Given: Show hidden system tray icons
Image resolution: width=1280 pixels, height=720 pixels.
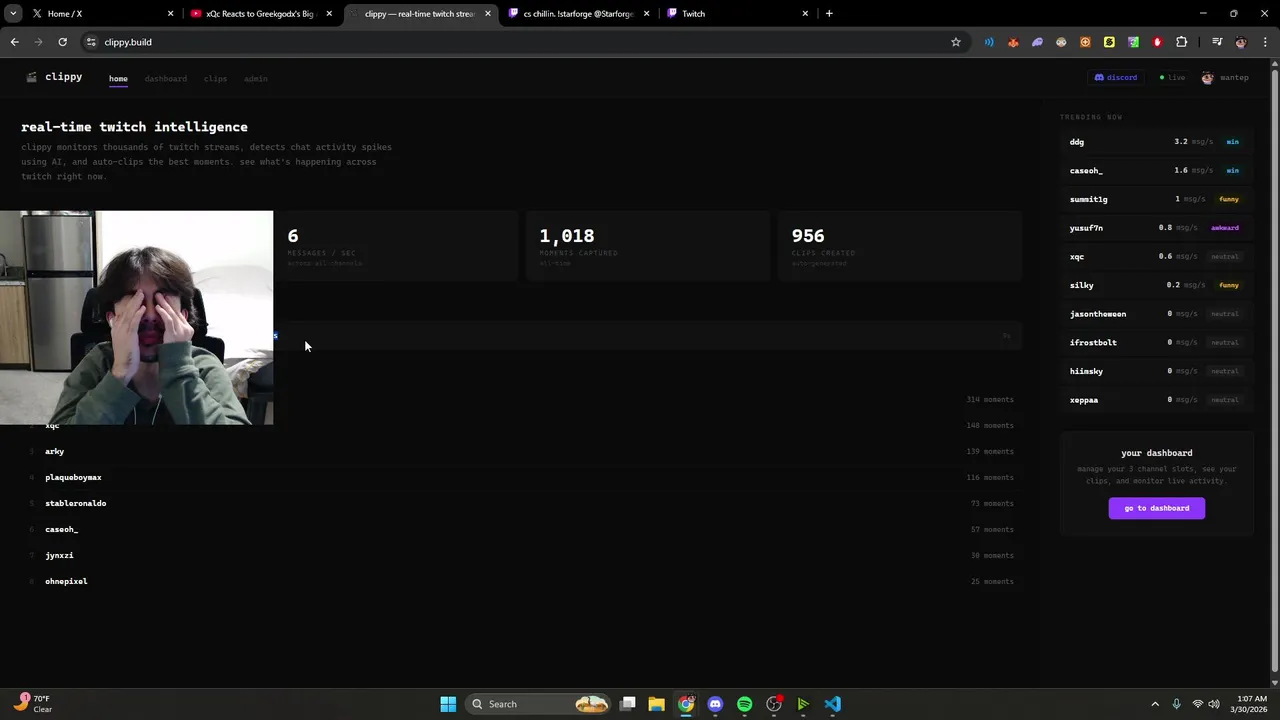Looking at the screenshot, I should (x=1155, y=704).
